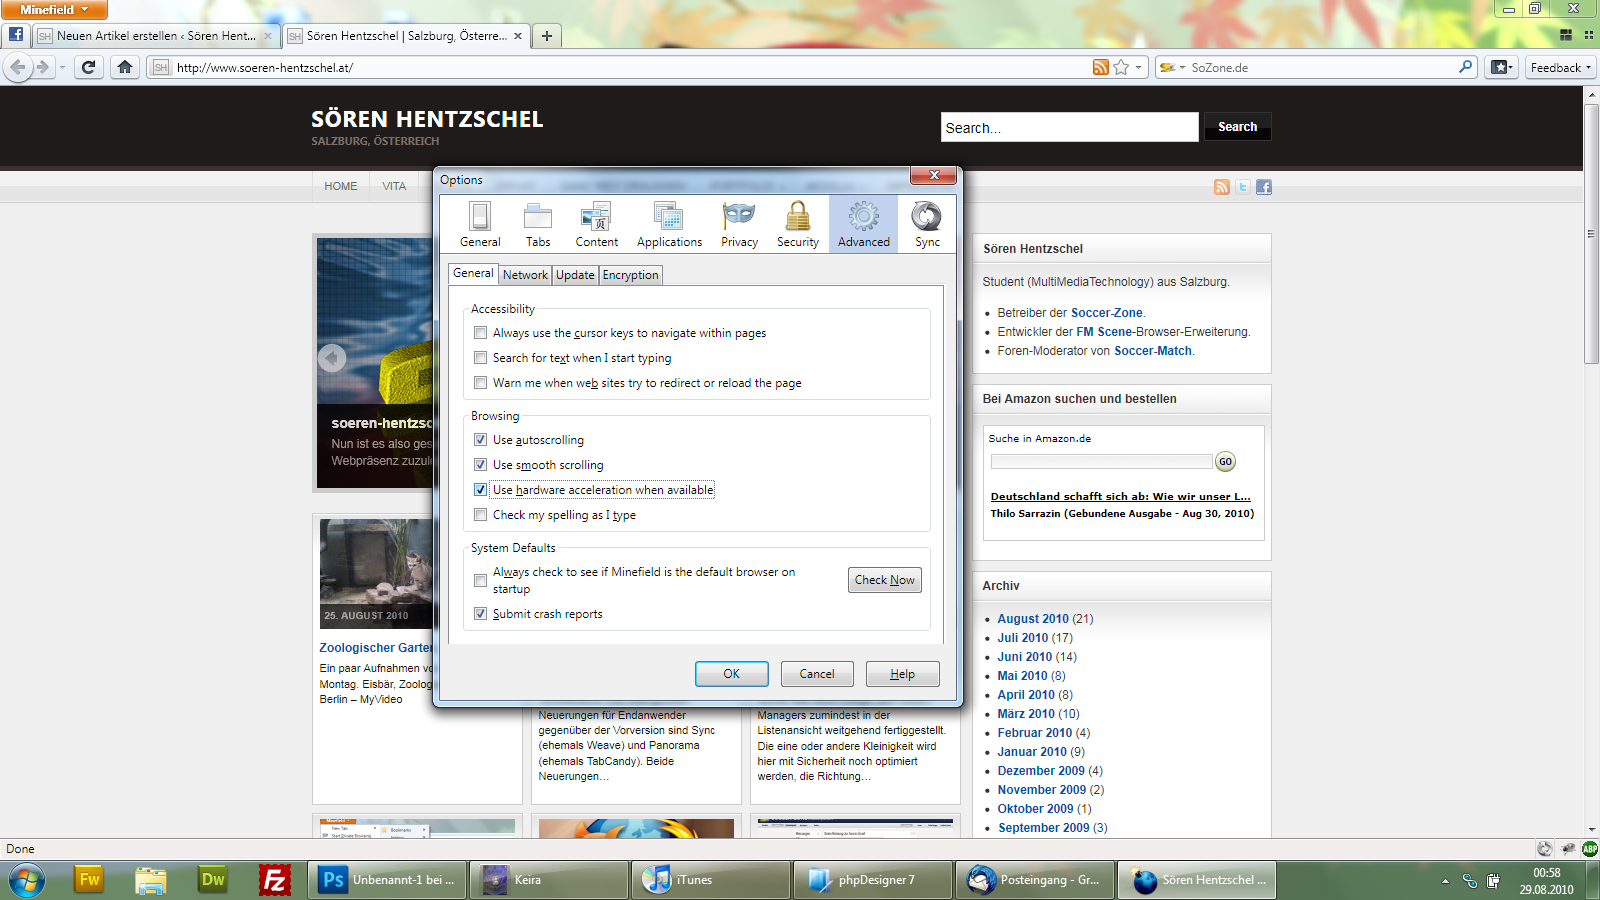Reload the current page
This screenshot has height=900, width=1600.
(88, 67)
